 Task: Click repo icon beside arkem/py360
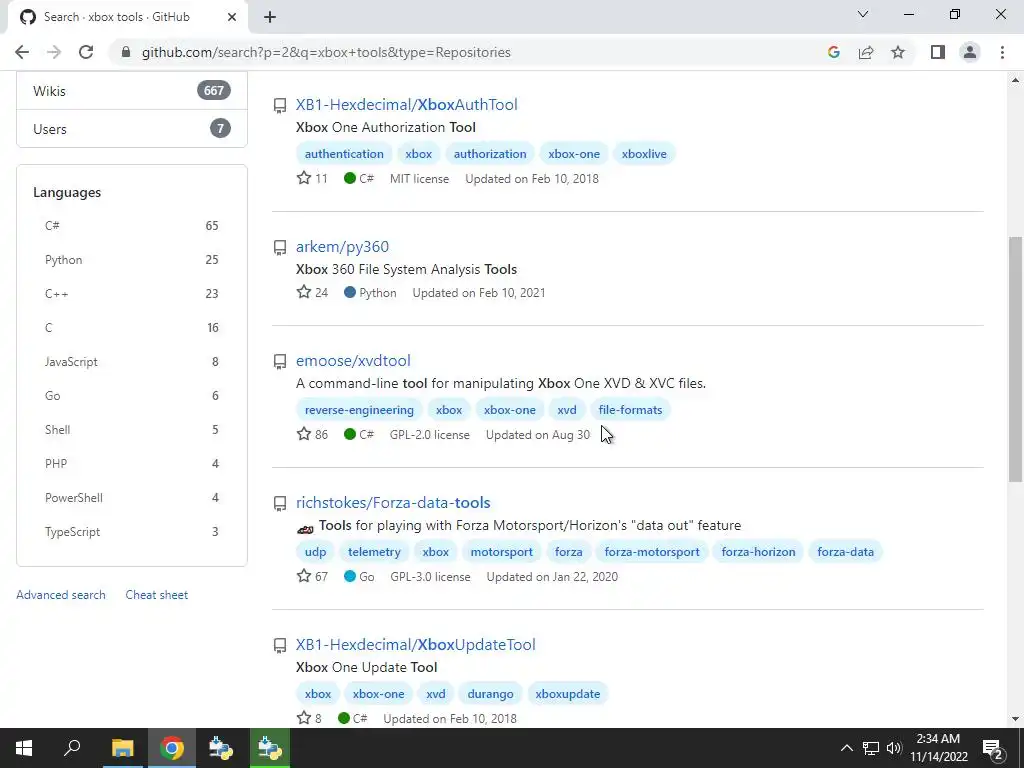coord(280,248)
